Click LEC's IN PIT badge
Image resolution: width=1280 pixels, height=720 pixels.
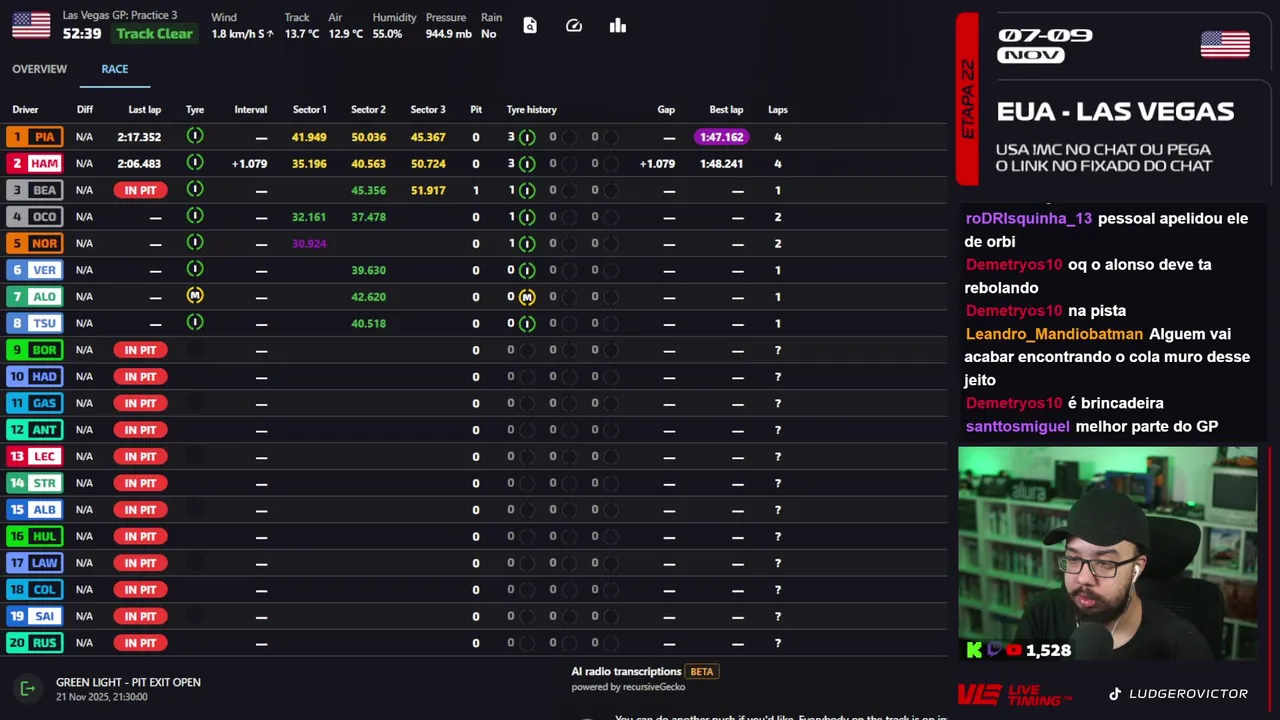[x=140, y=457]
